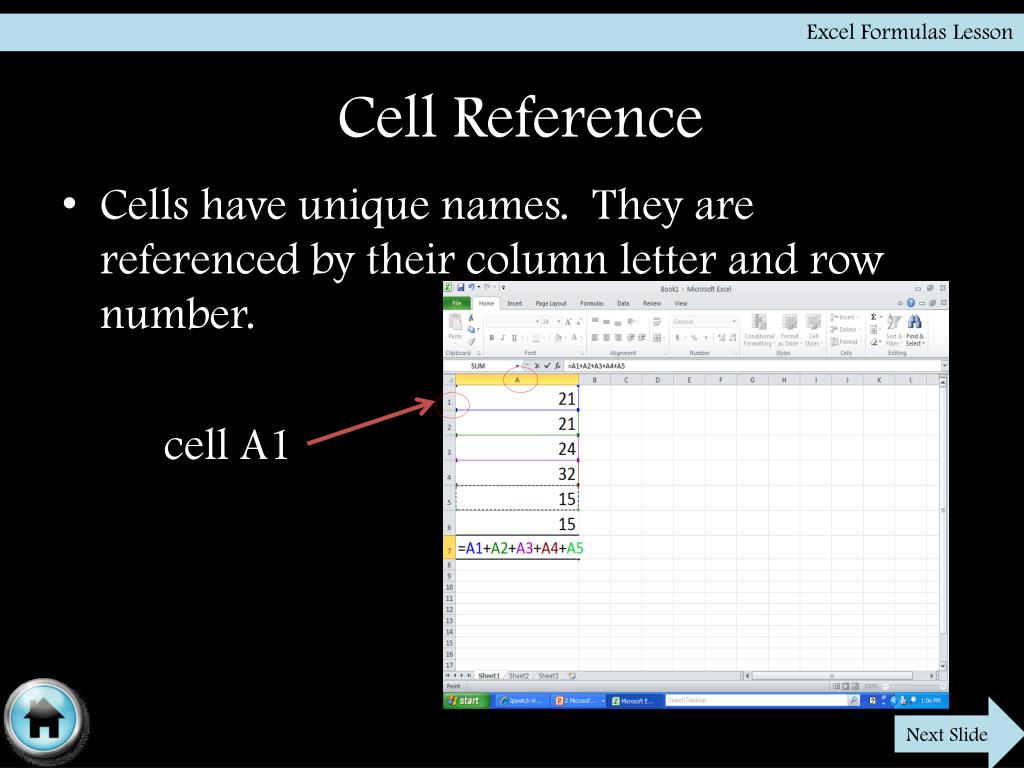Click formula bar text =A1+A2+A3+A4+A5
Viewport: 1024px width, 768px height.
(x=596, y=366)
